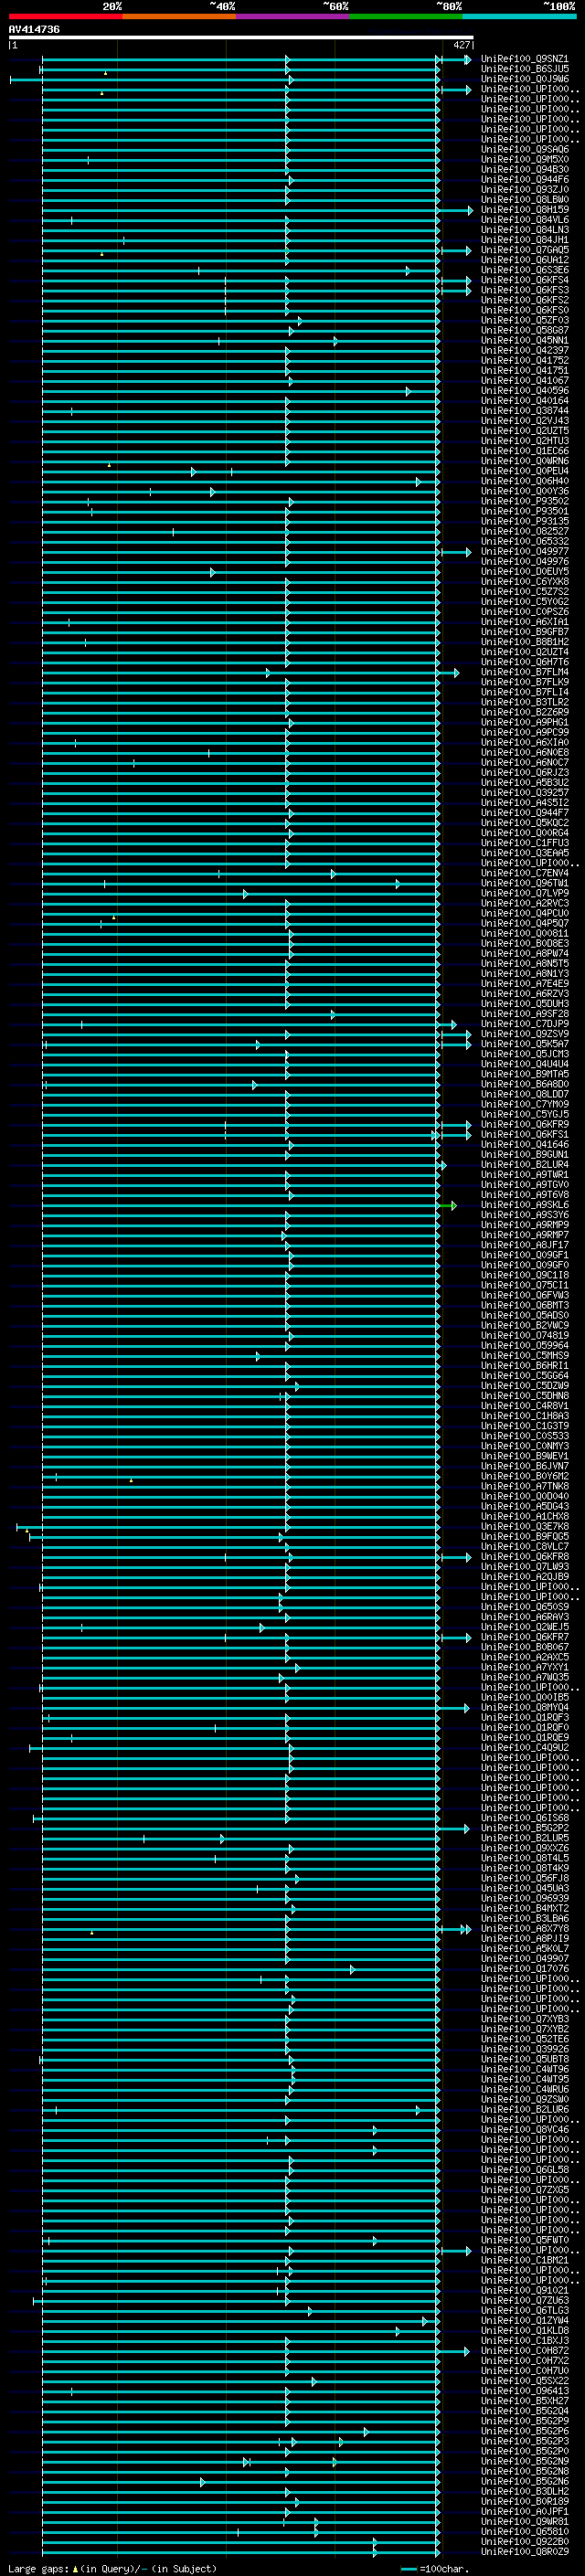
Task: Open hit UniRef100_Q9SNZ1
Action: (524, 59)
